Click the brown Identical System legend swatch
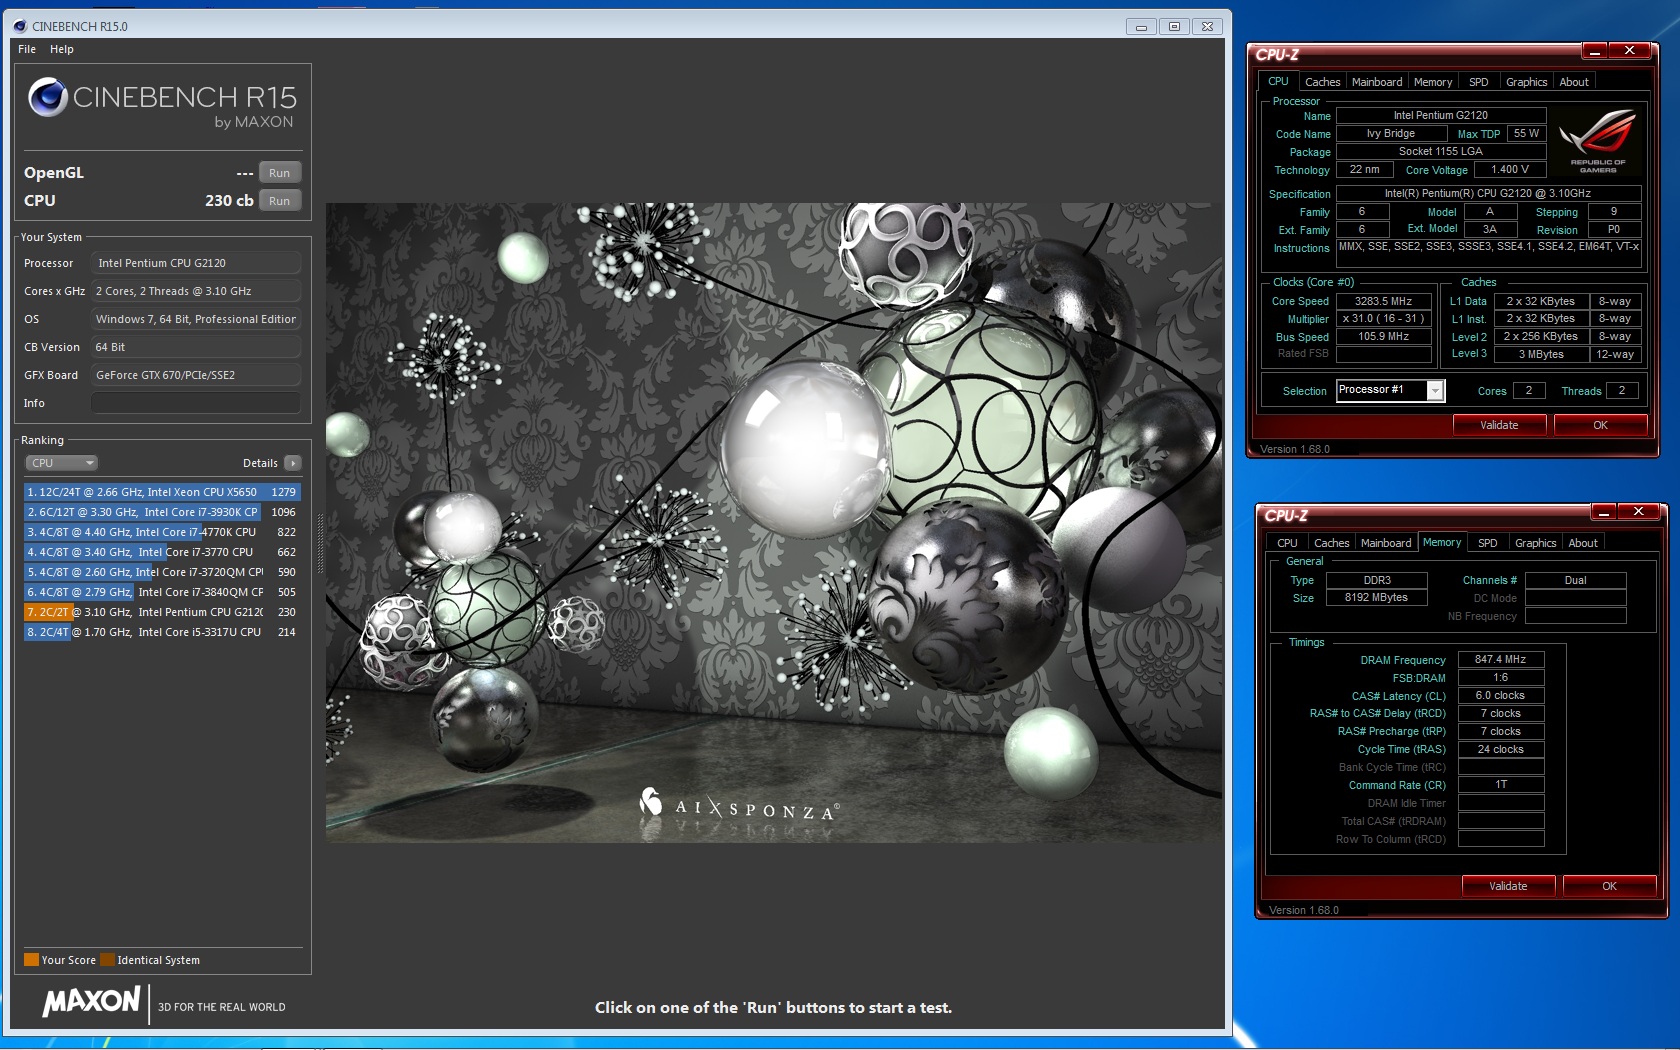This screenshot has width=1680, height=1050. 107,960
